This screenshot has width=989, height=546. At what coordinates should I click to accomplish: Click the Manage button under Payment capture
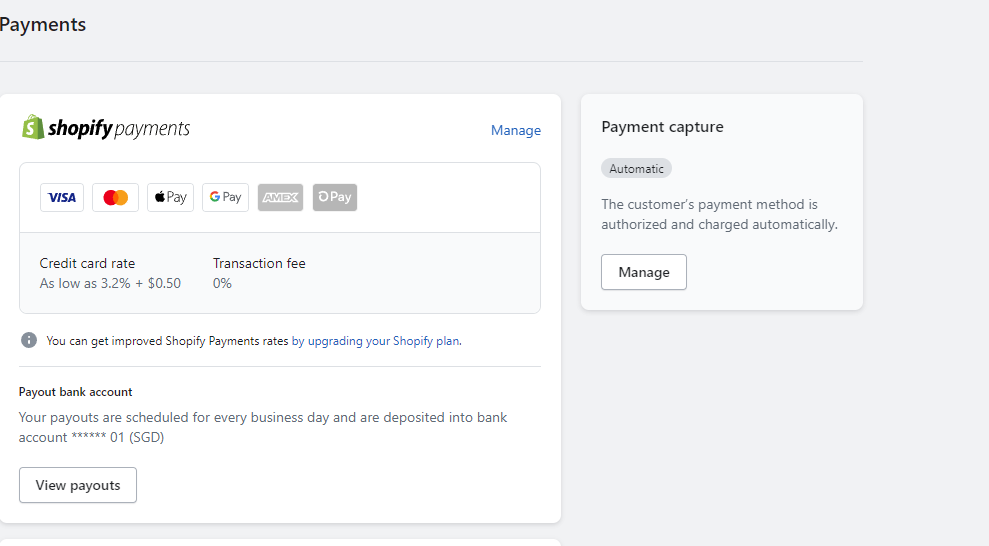click(643, 272)
